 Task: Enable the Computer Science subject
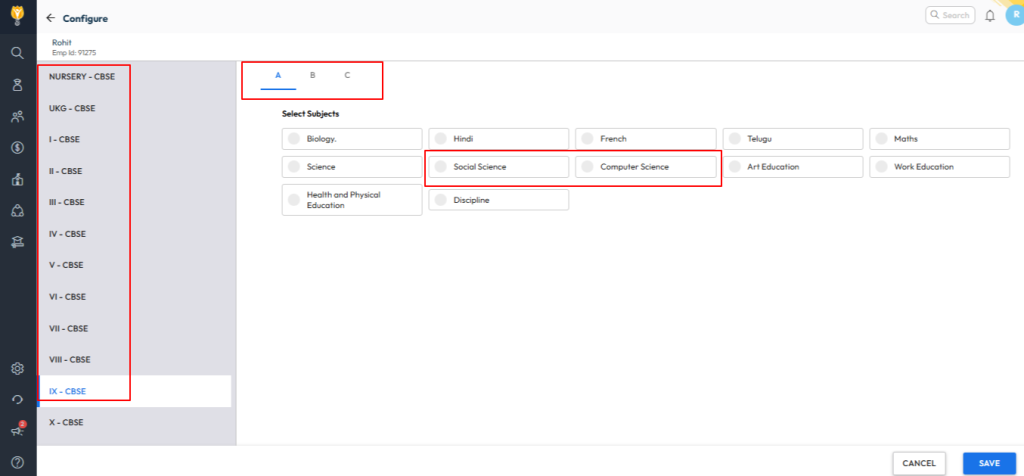pos(645,167)
